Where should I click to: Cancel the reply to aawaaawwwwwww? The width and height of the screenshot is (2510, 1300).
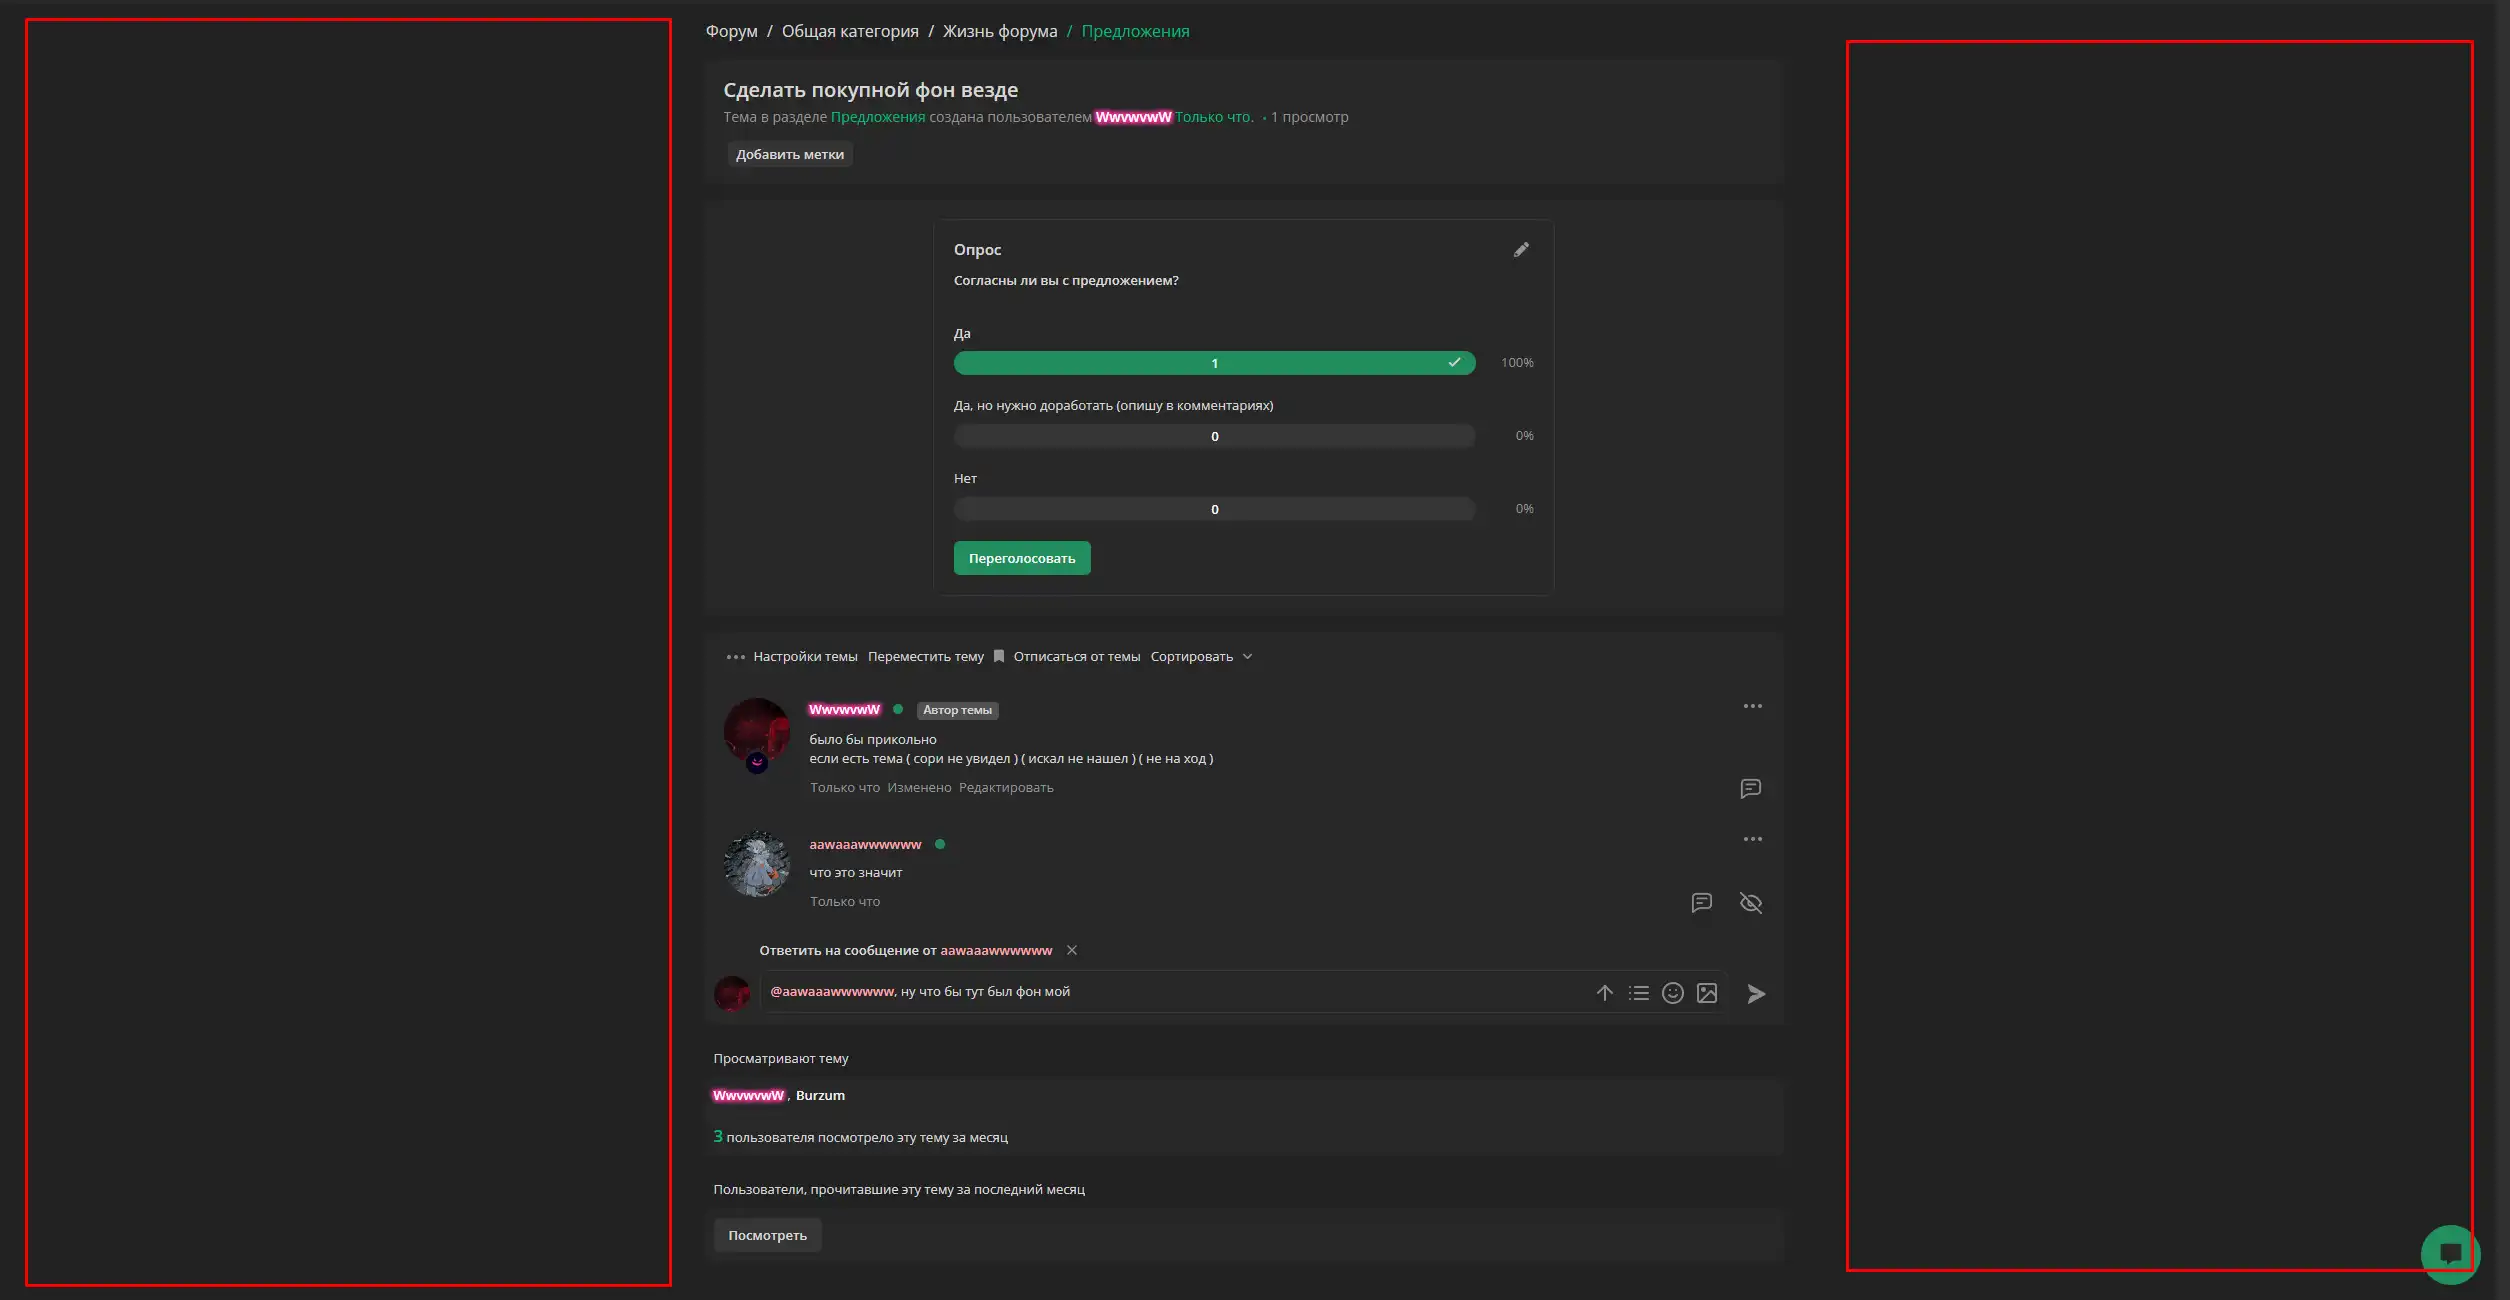(1072, 950)
